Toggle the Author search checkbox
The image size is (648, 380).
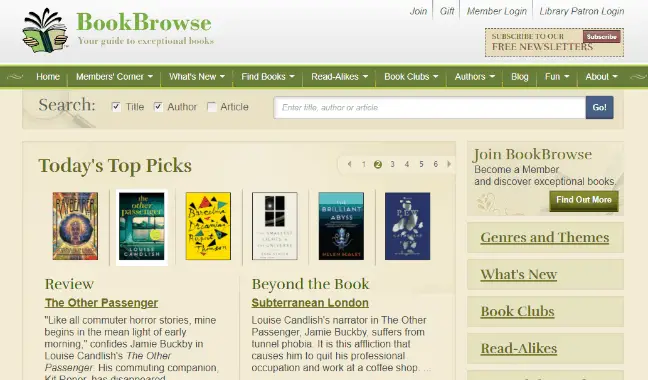pyautogui.click(x=158, y=107)
